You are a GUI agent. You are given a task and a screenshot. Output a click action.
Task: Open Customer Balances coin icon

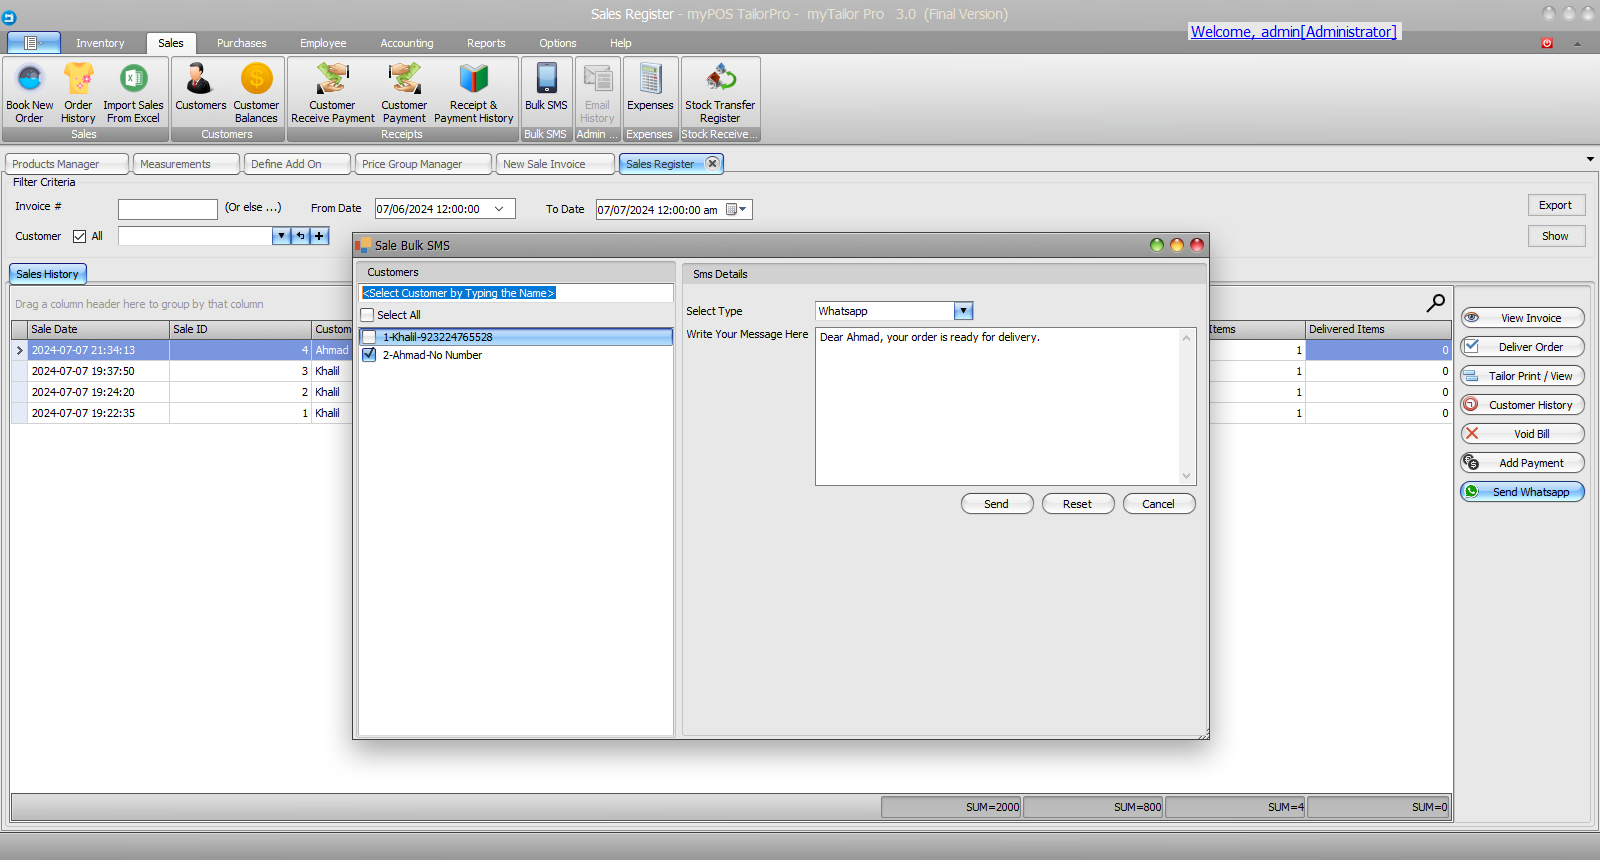pyautogui.click(x=256, y=80)
